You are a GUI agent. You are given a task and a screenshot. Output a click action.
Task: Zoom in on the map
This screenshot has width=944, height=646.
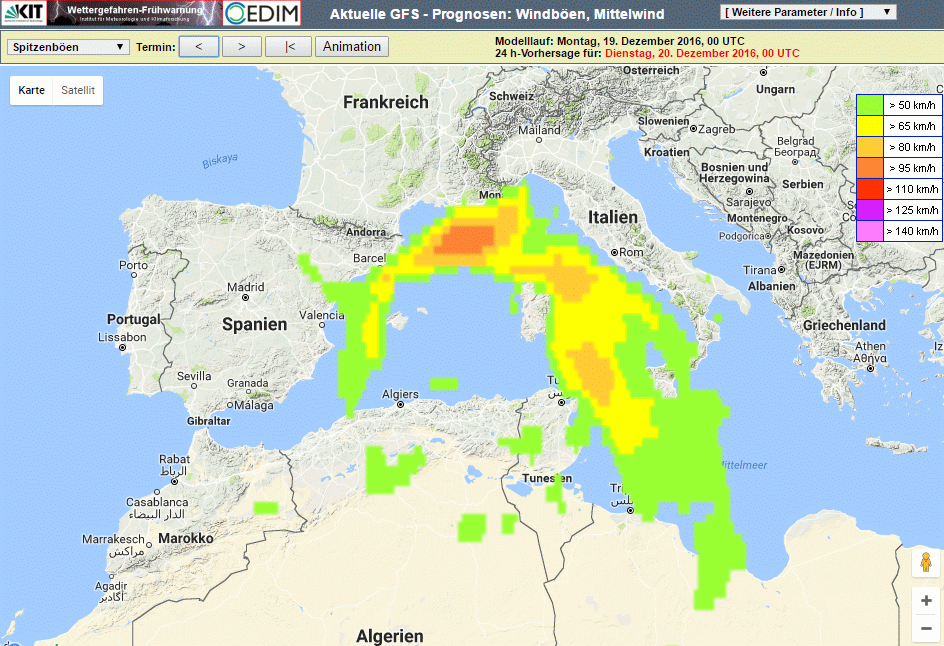click(x=926, y=600)
